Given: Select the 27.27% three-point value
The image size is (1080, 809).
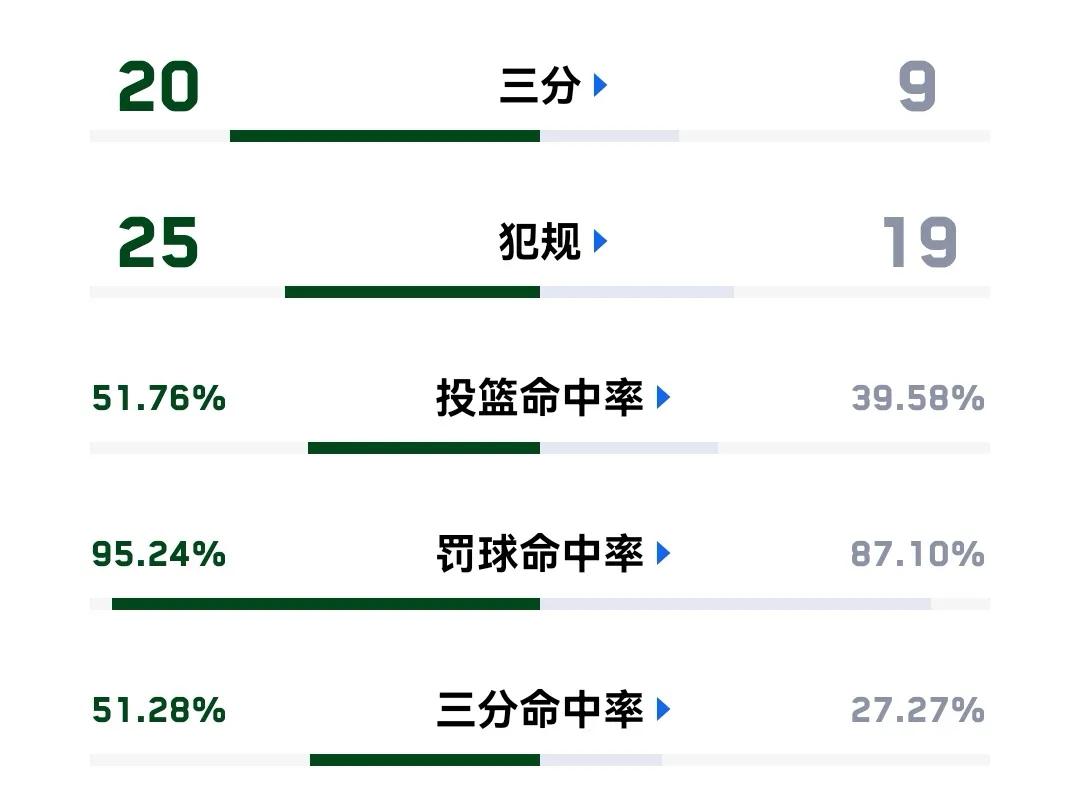Looking at the screenshot, I should point(917,711).
